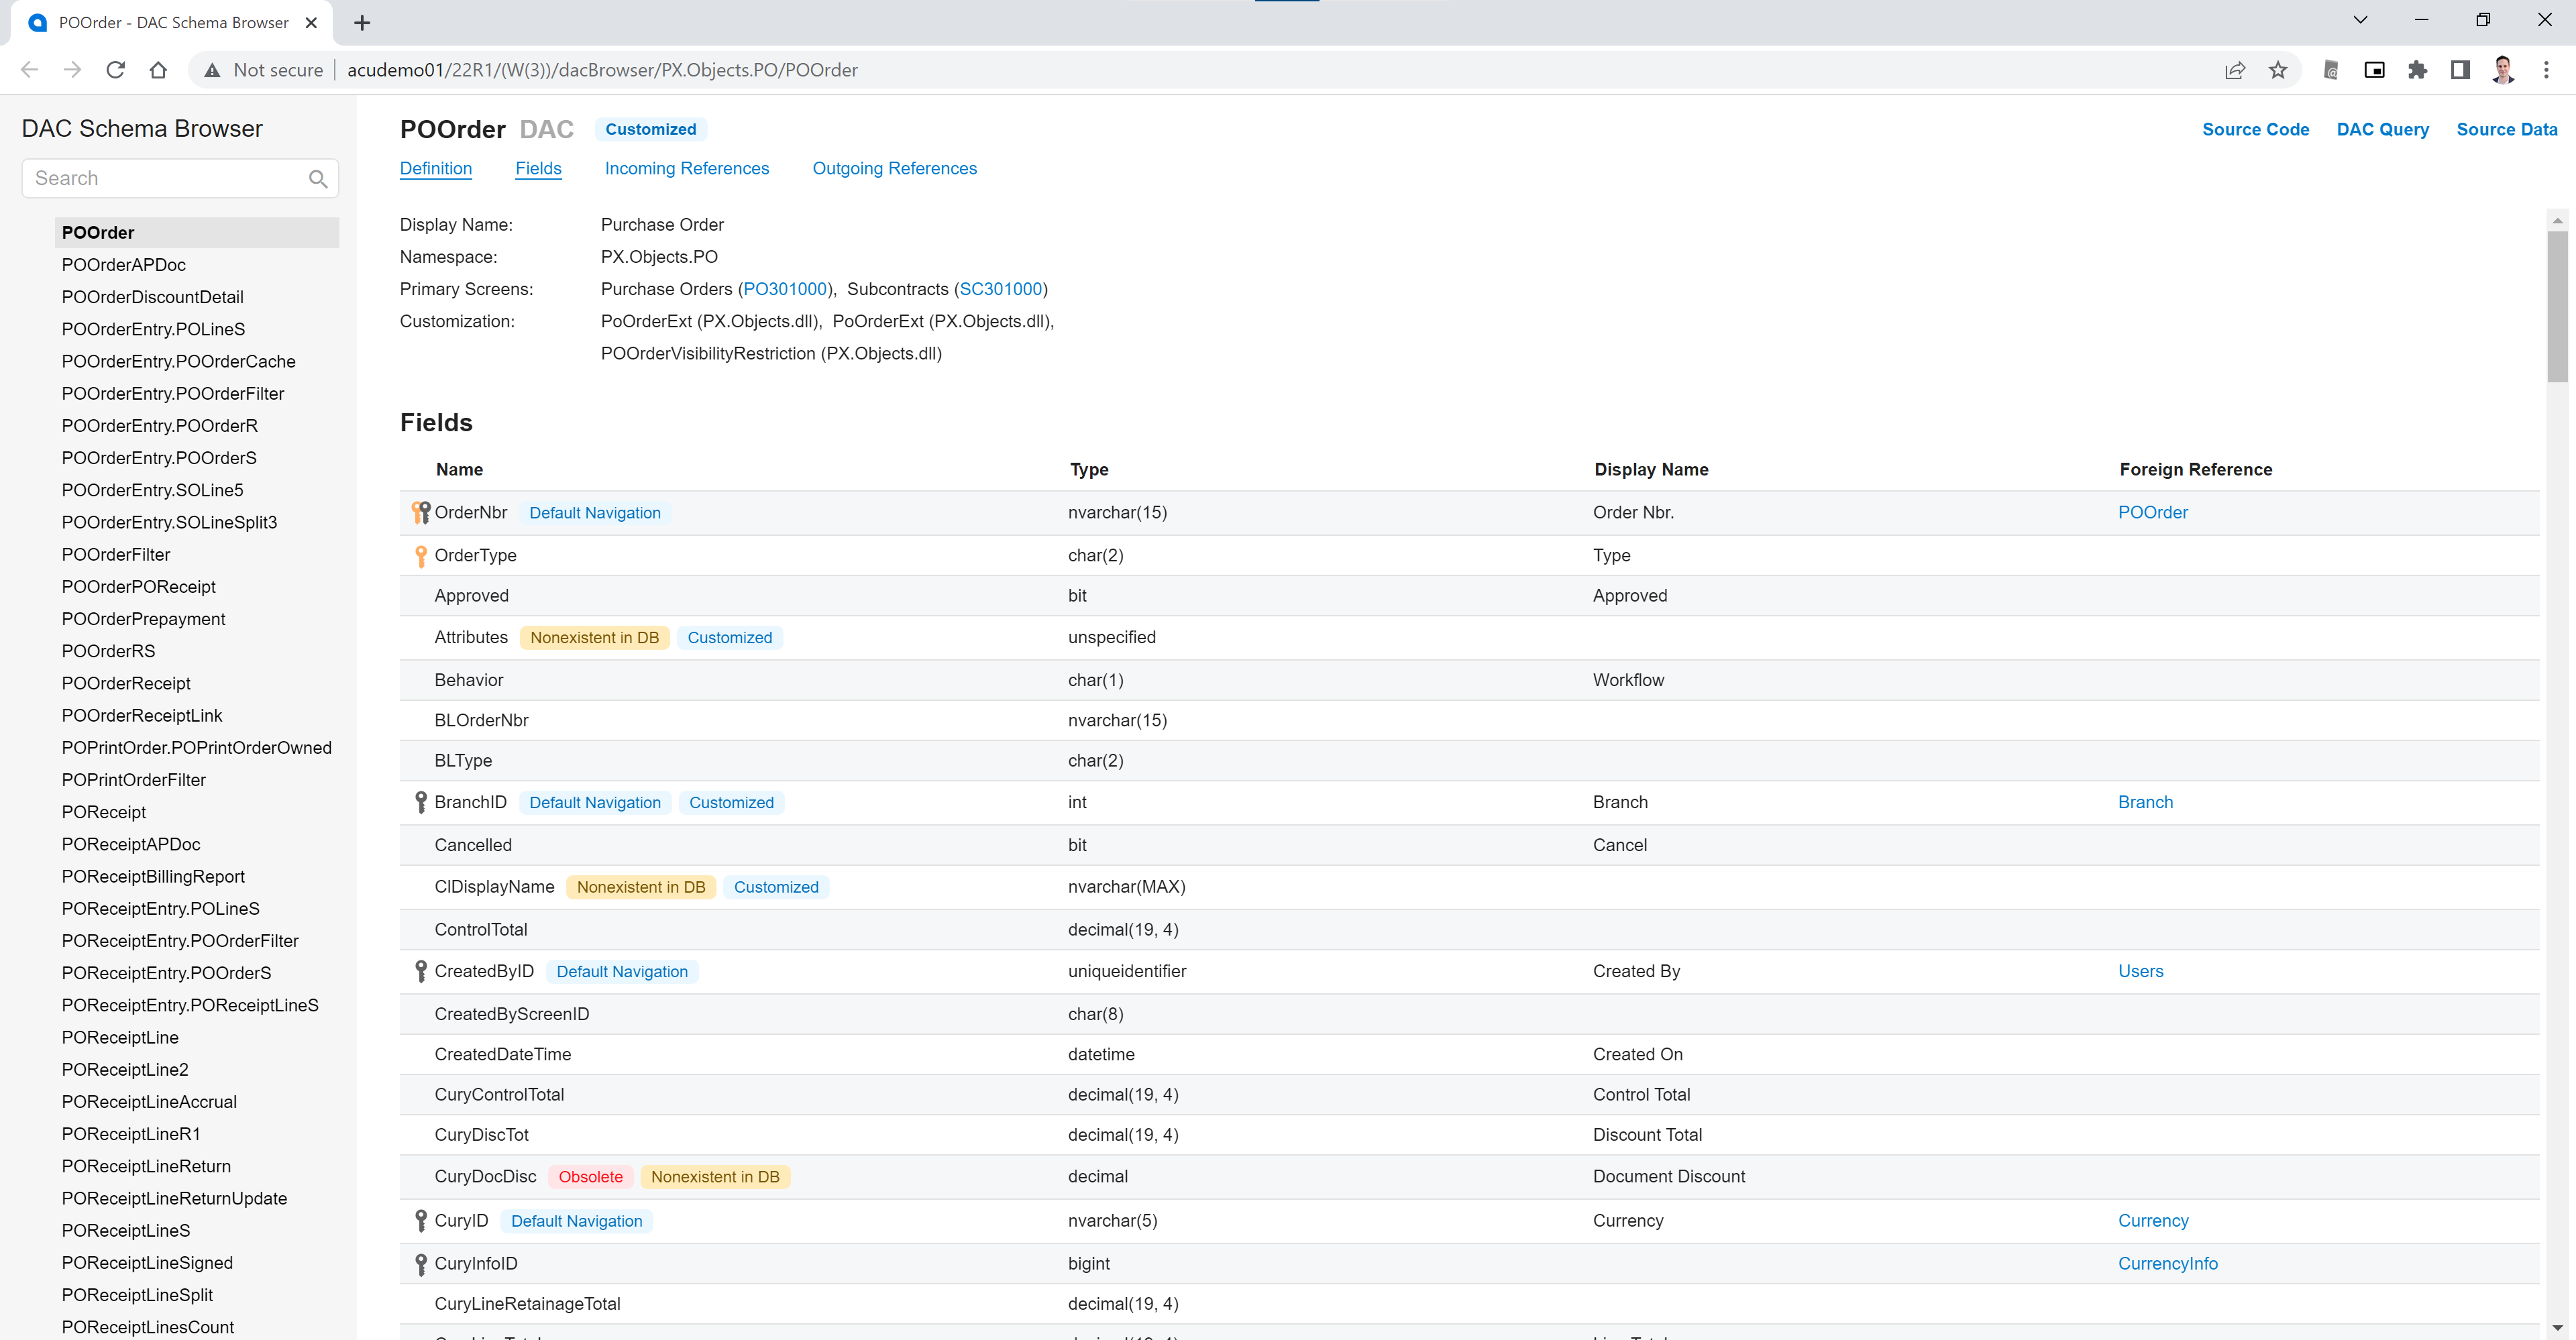Select POOrderAPDoc in the sidebar

[124, 265]
